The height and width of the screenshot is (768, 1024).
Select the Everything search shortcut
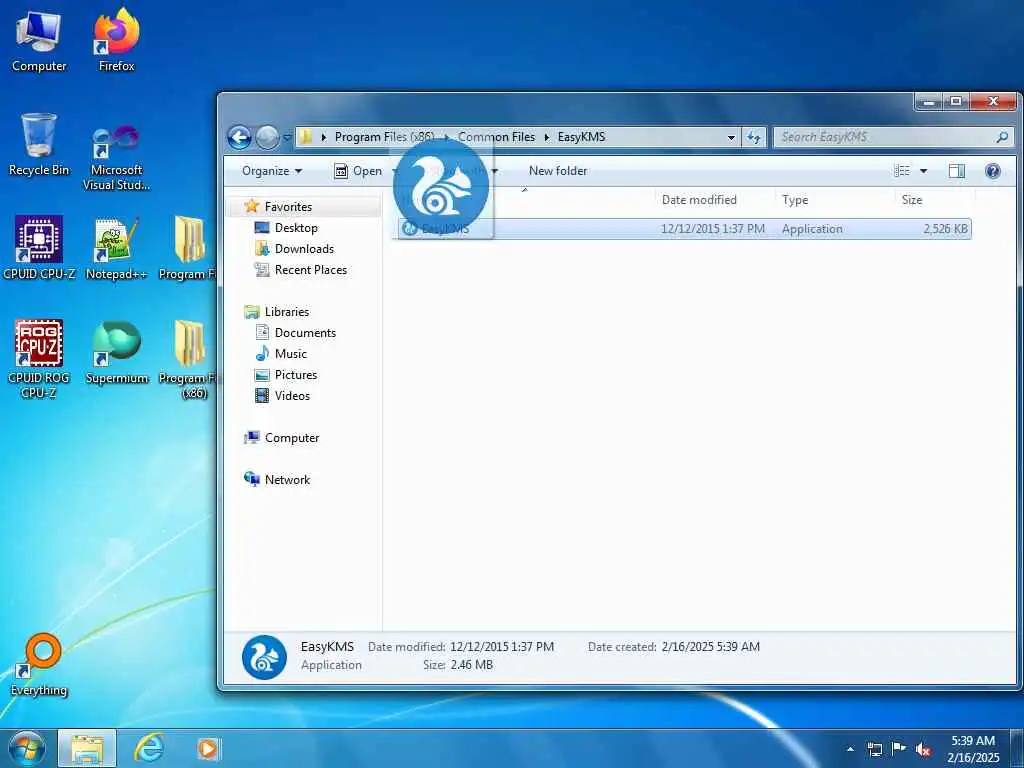[x=39, y=665]
